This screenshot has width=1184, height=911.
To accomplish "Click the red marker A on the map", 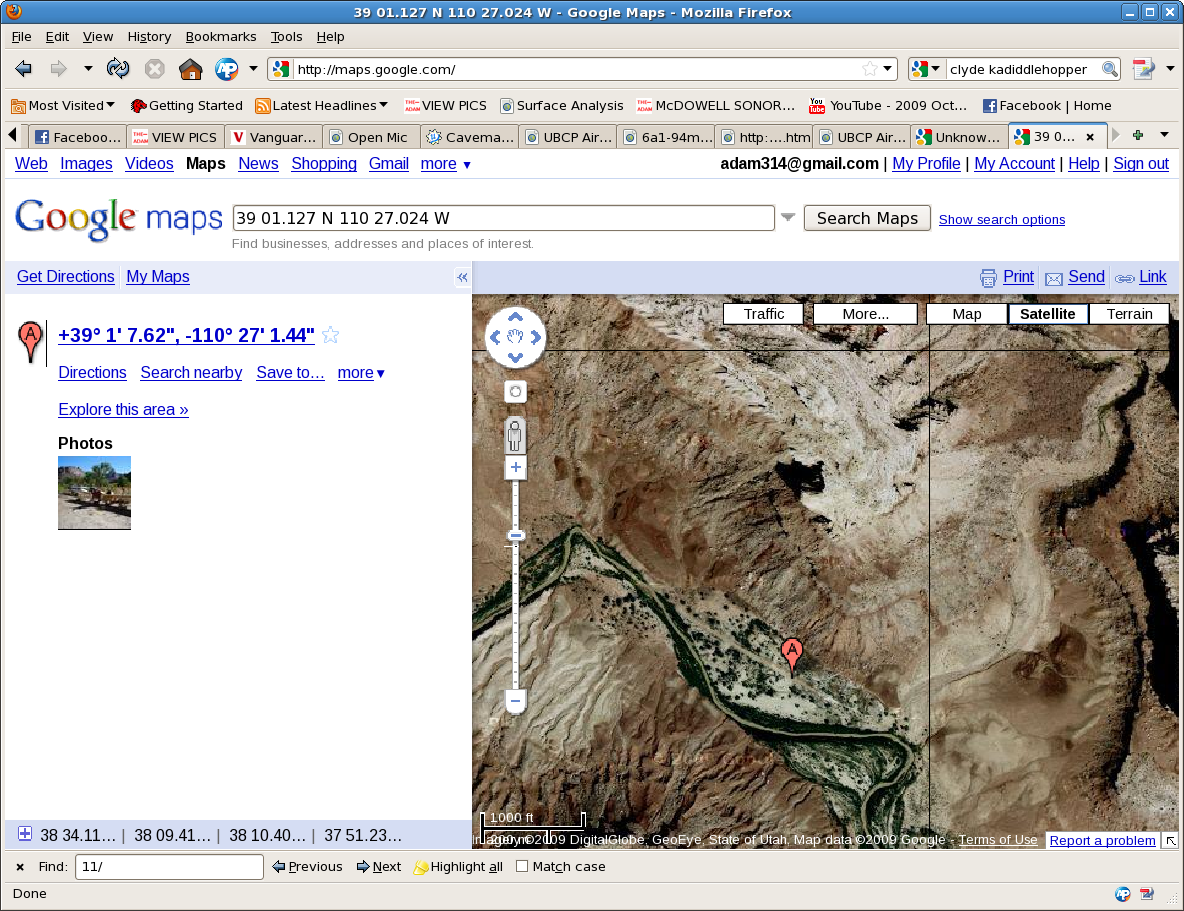I will pos(792,654).
